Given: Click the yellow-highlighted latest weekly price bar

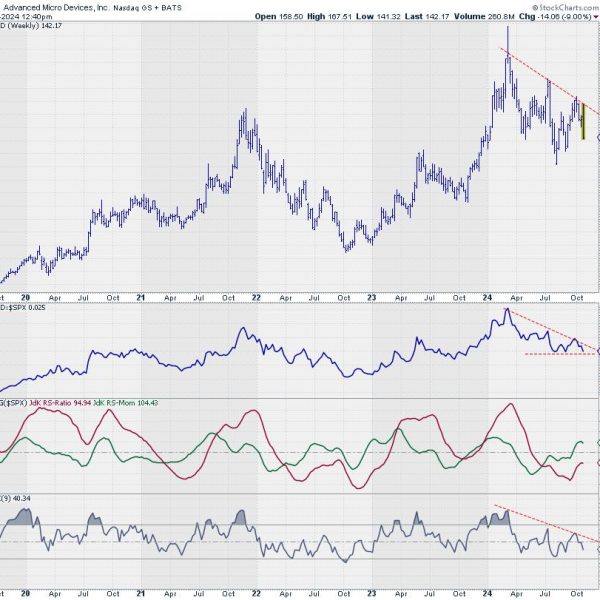Looking at the screenshot, I should 584,121.
